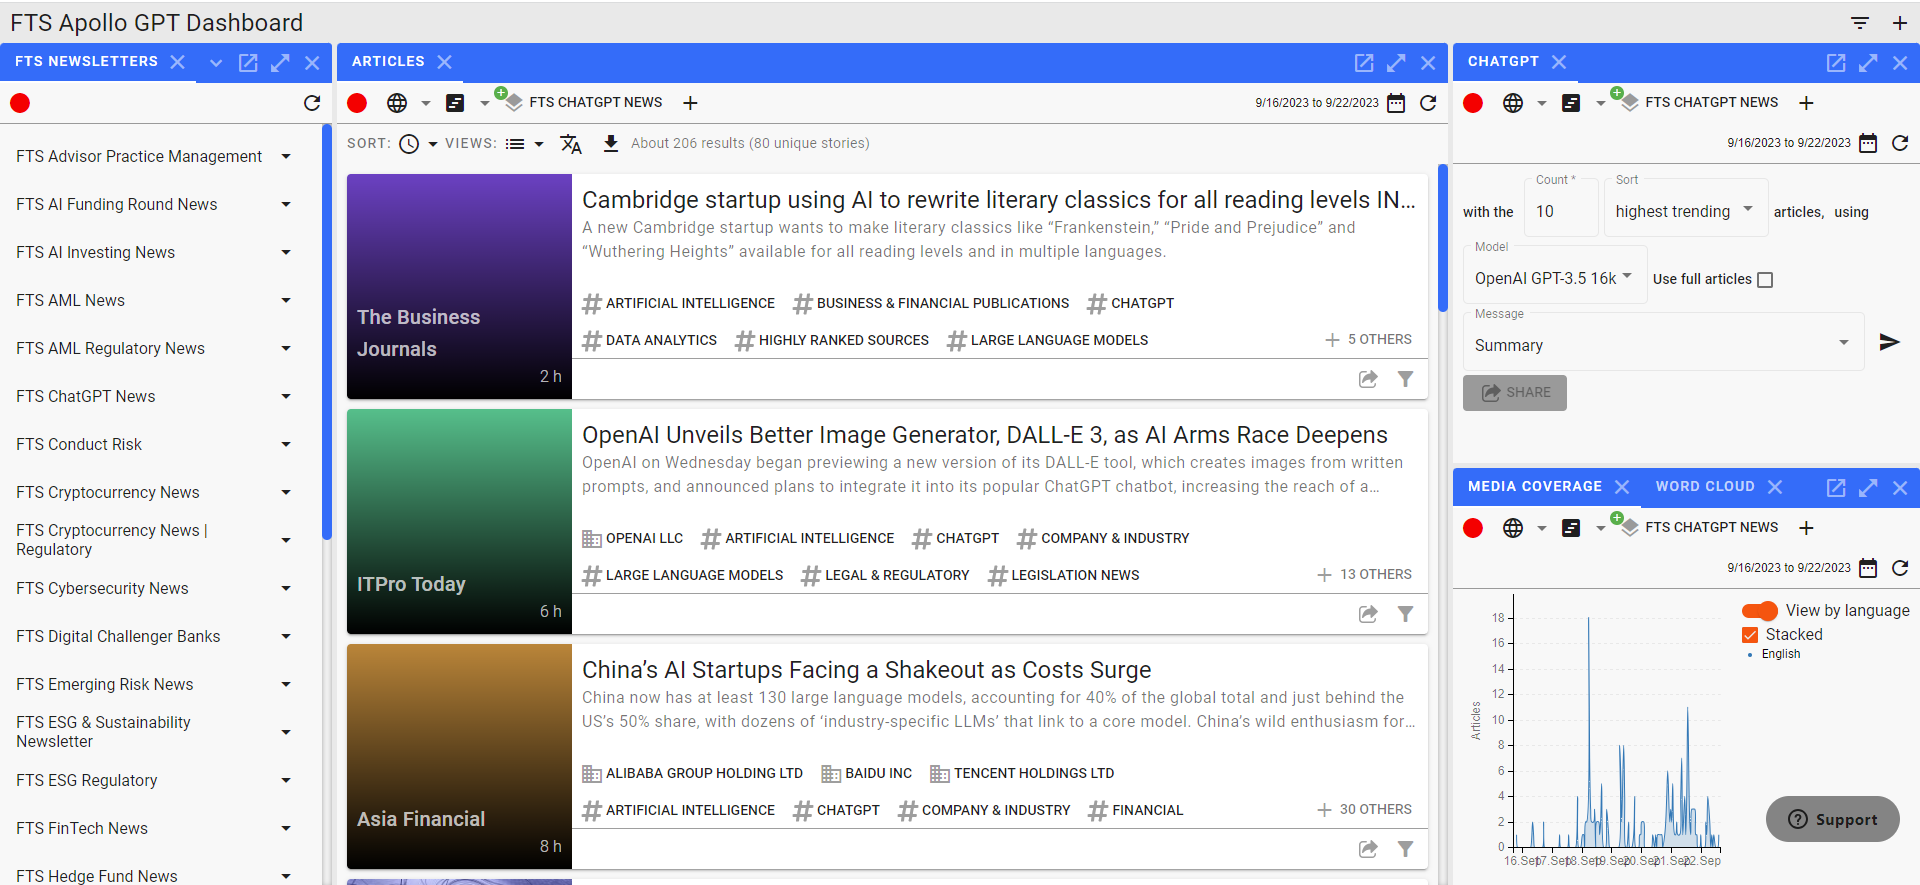Screen dimensions: 1920x885
Task: Expand the Media Coverage panel to fullscreen
Action: (x=1868, y=488)
